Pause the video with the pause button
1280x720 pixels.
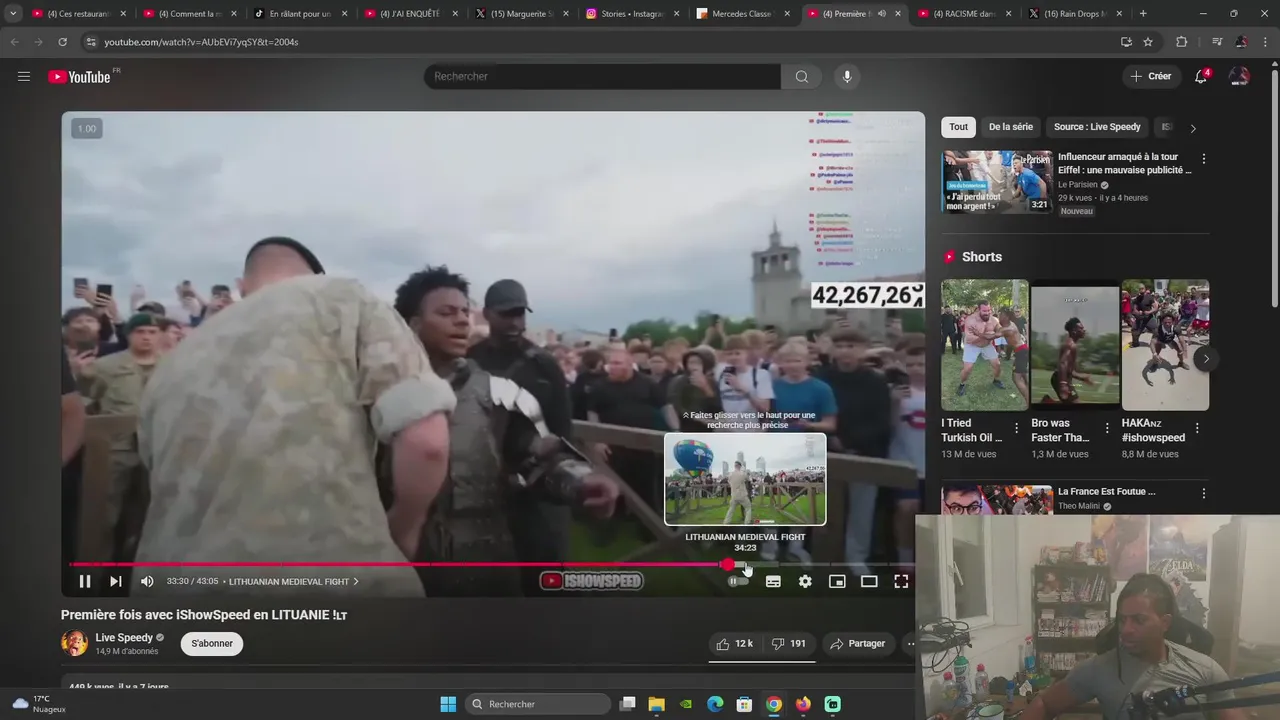pyautogui.click(x=85, y=581)
